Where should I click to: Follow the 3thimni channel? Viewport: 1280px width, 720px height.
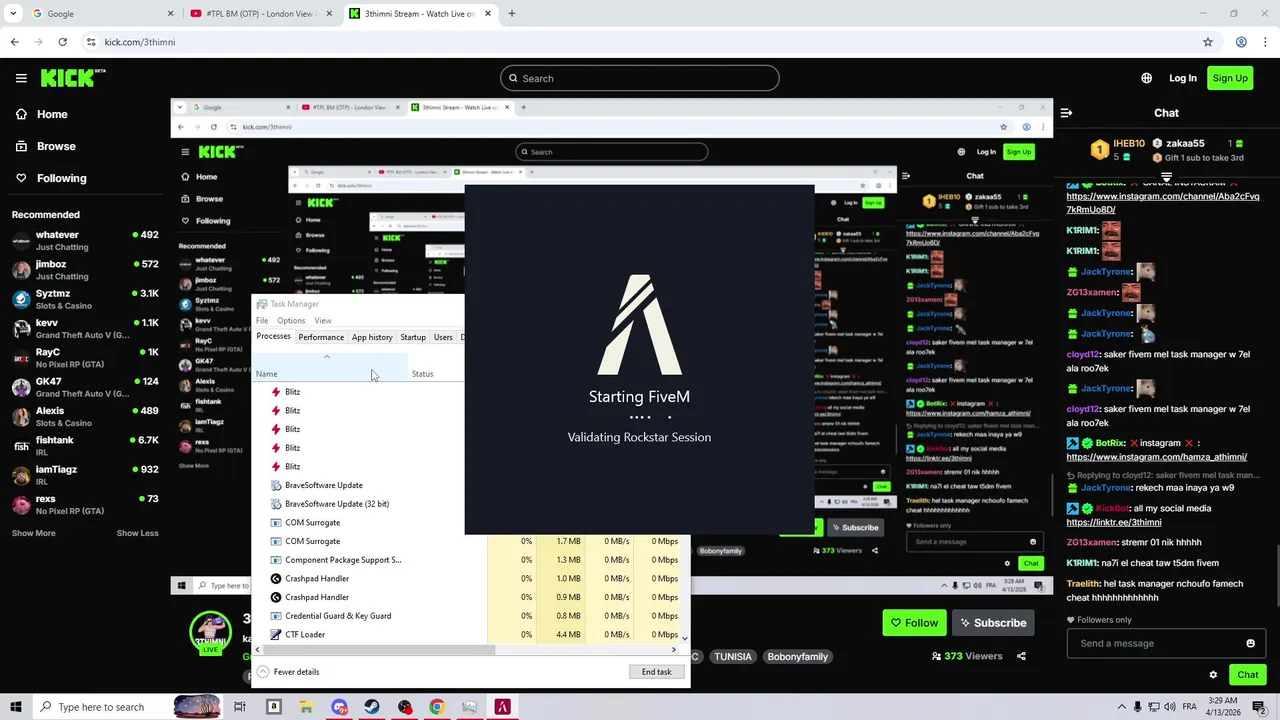pyautogui.click(x=914, y=623)
